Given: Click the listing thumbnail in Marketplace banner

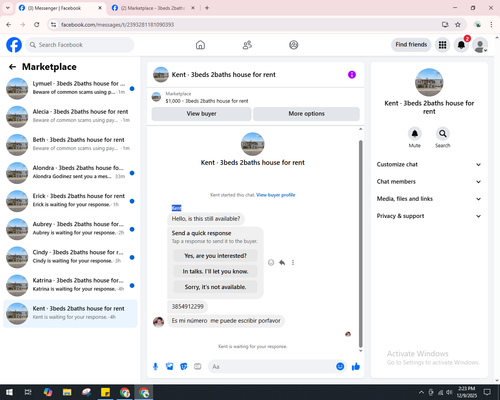Looking at the screenshot, I should [156, 97].
